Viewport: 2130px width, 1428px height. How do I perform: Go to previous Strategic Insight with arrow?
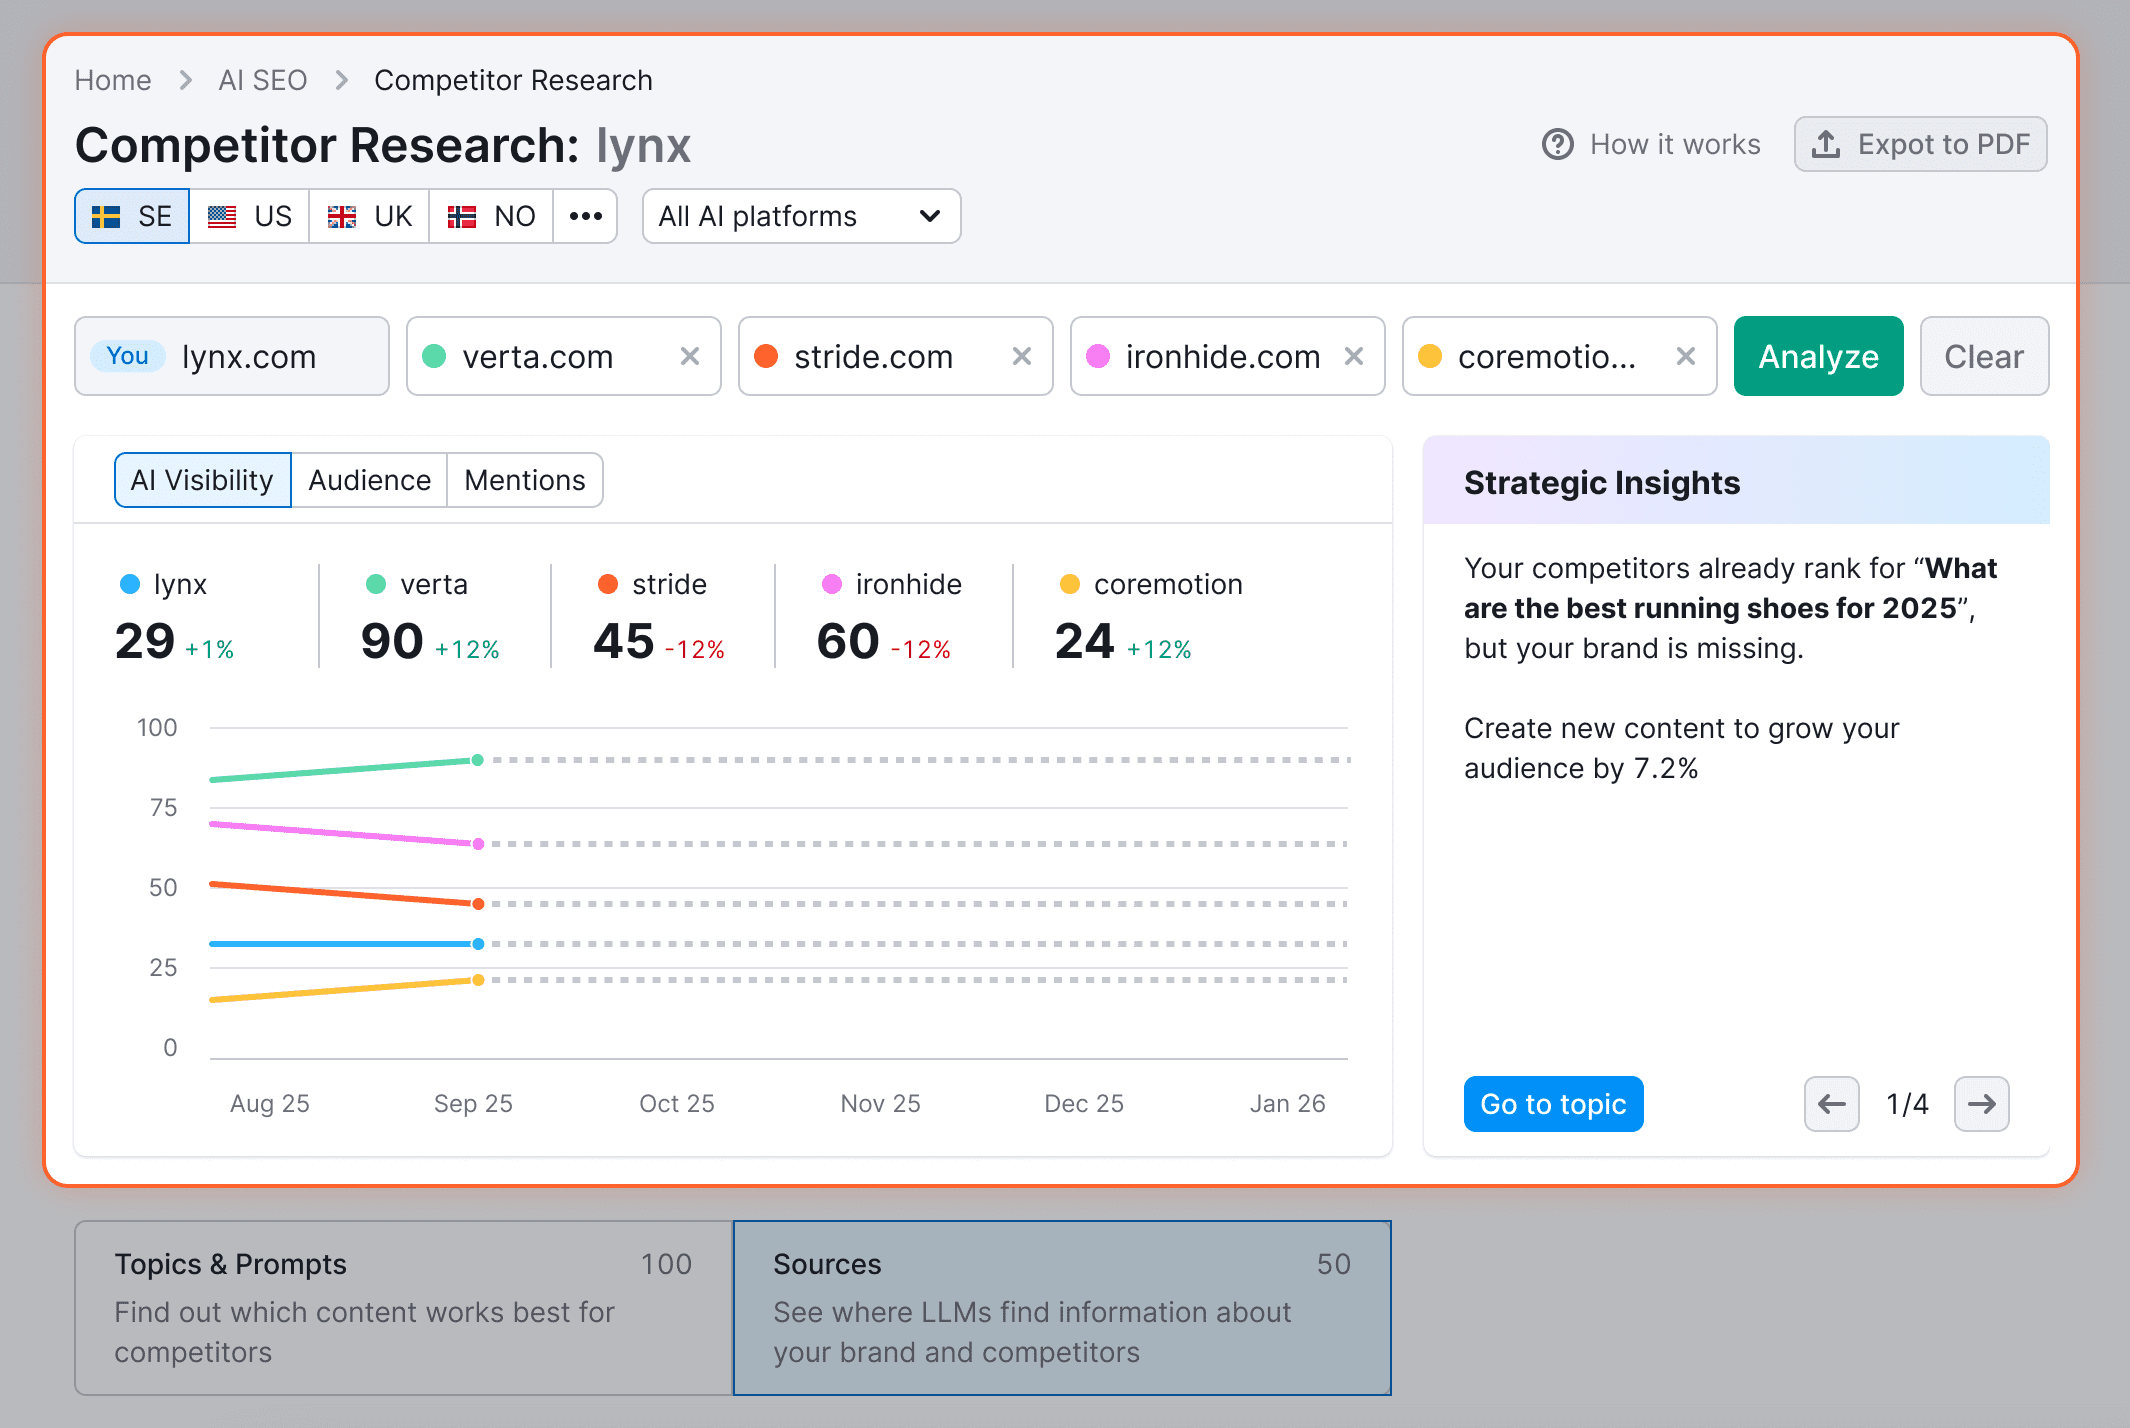click(1831, 1104)
